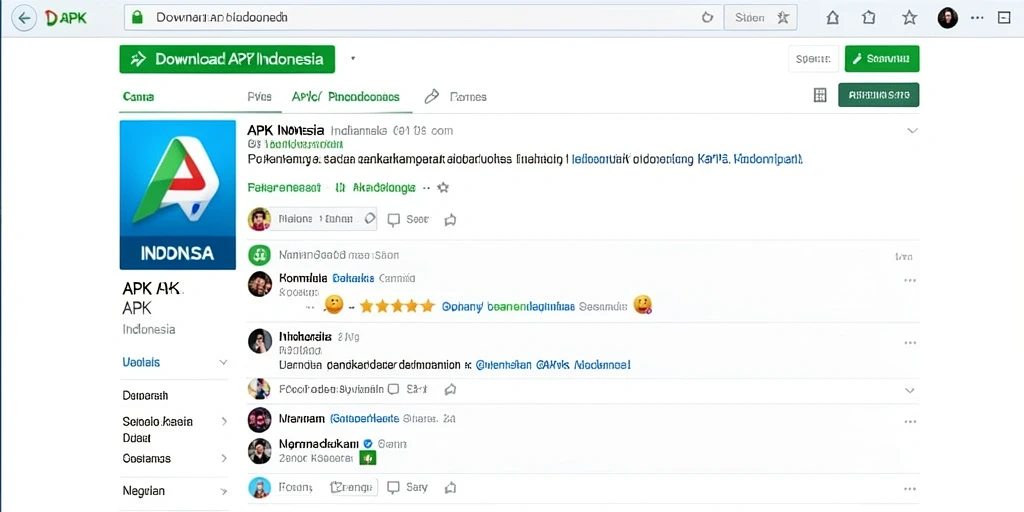This screenshot has height=512, width=1024.
Task: Open more options for Ihhoheralia comment
Action: (910, 343)
